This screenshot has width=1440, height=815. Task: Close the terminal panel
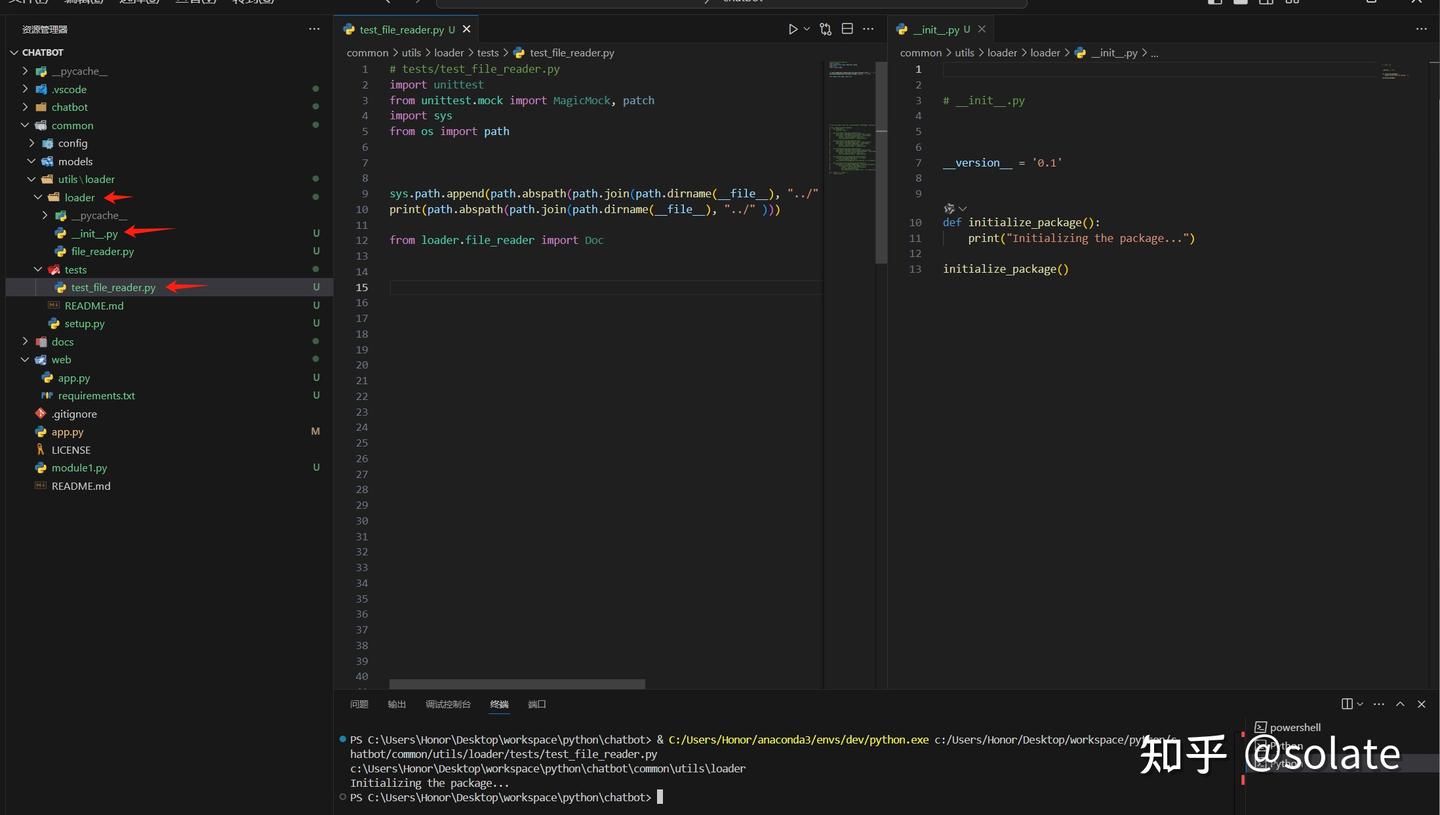coord(1421,704)
